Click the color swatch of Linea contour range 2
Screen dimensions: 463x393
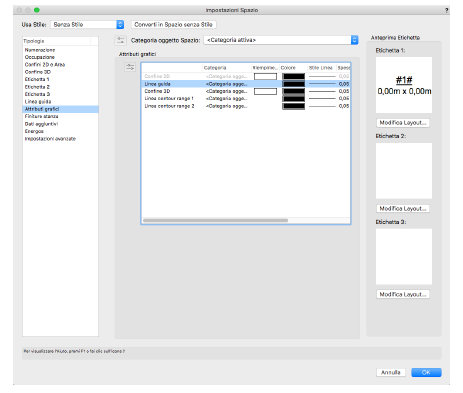pyautogui.click(x=293, y=106)
